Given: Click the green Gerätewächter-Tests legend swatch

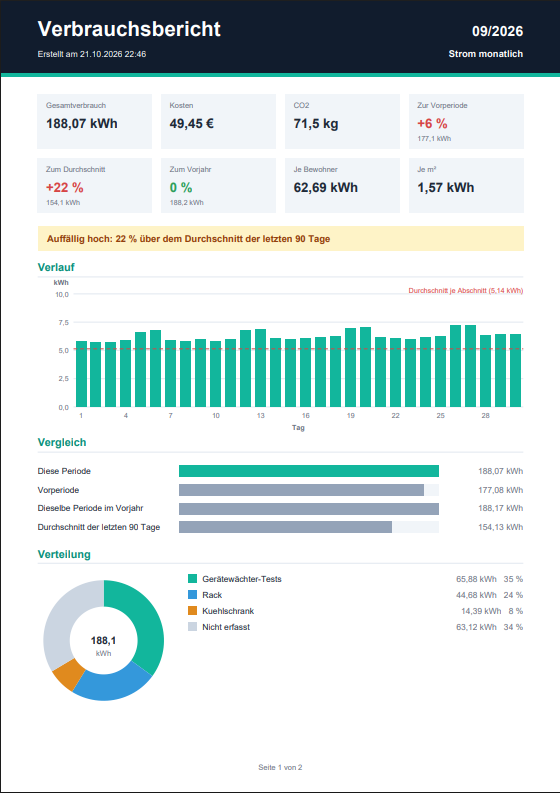Looking at the screenshot, I should 192,579.
